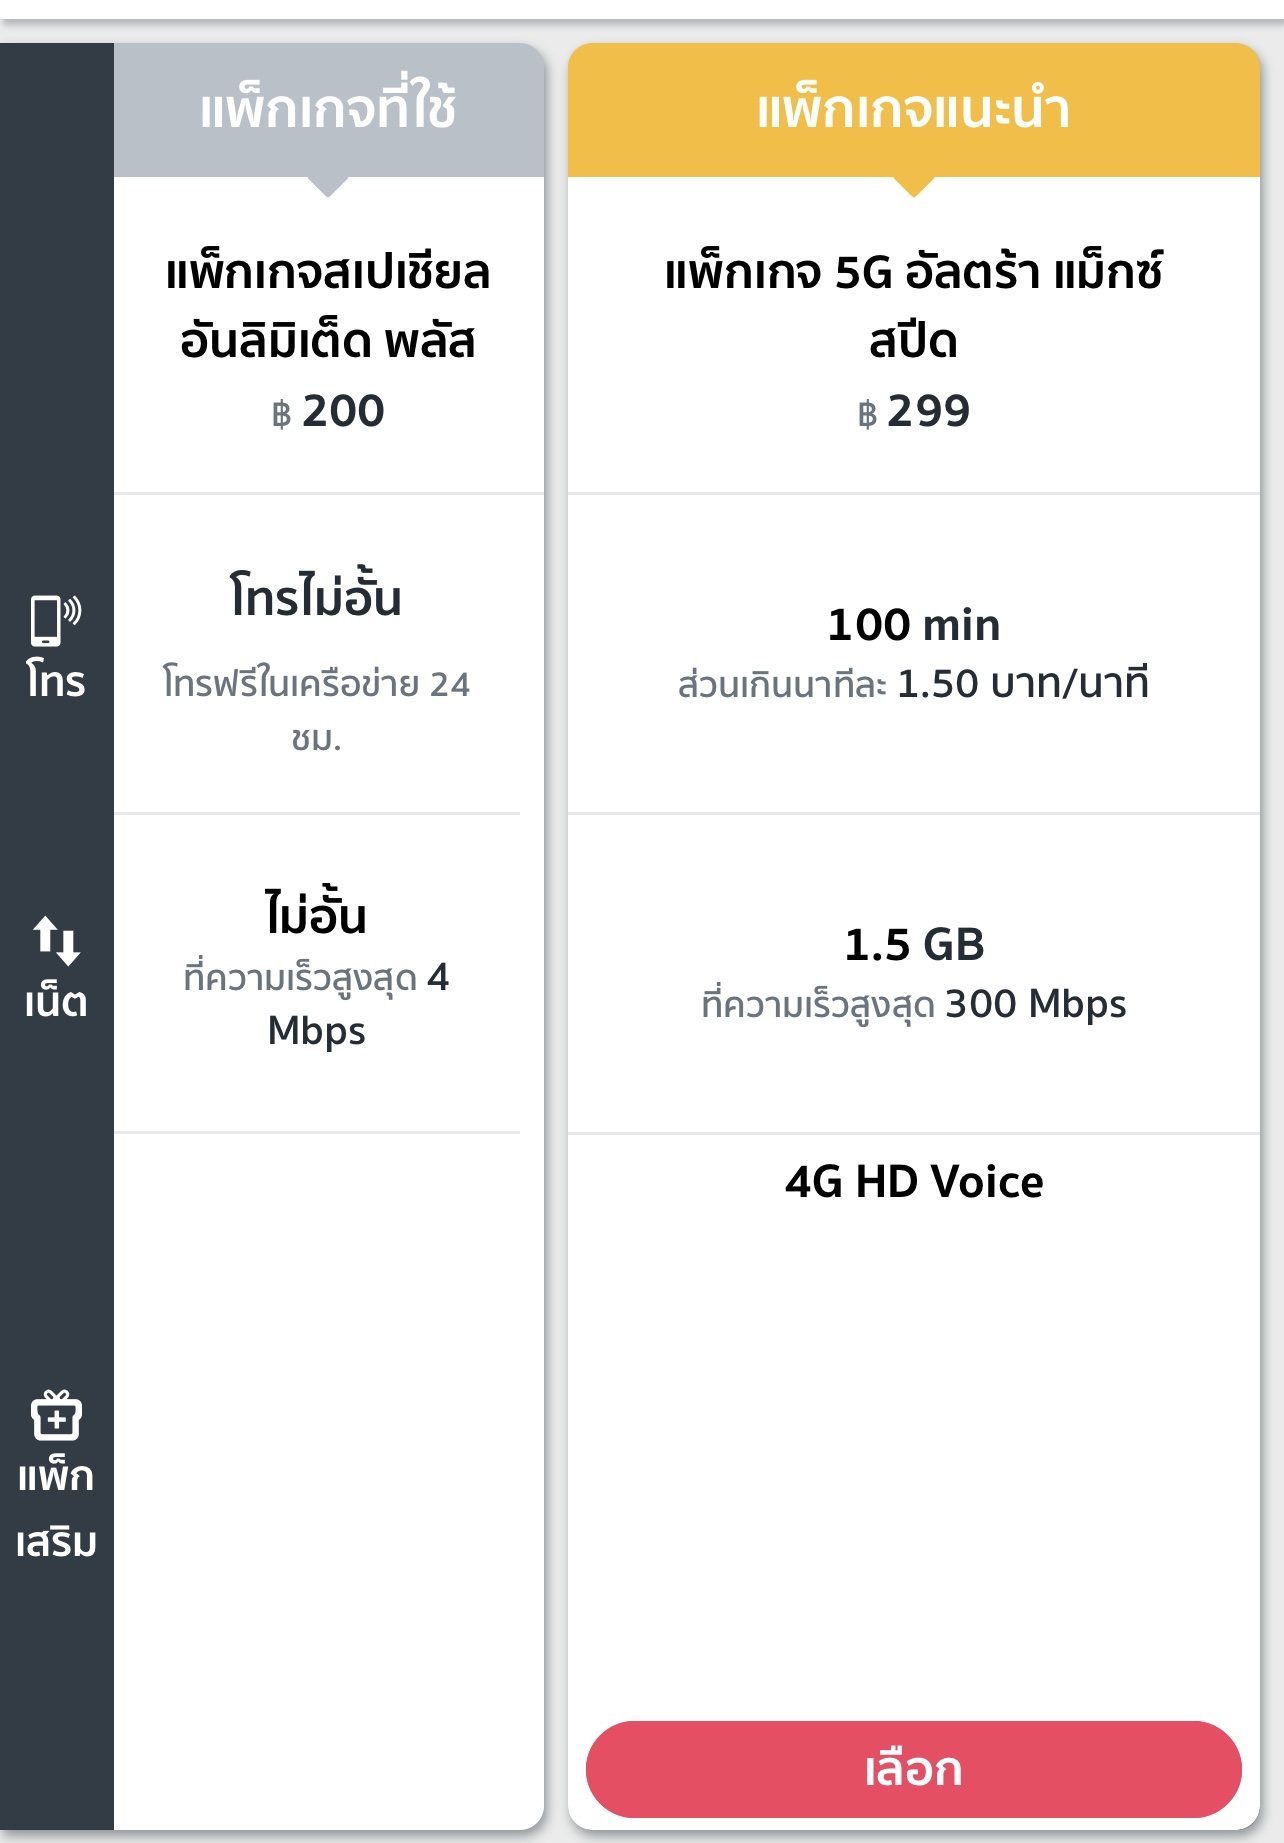Select the เน็ต sidebar label
Image resolution: width=1284 pixels, height=1843 pixels.
pyautogui.click(x=56, y=1000)
